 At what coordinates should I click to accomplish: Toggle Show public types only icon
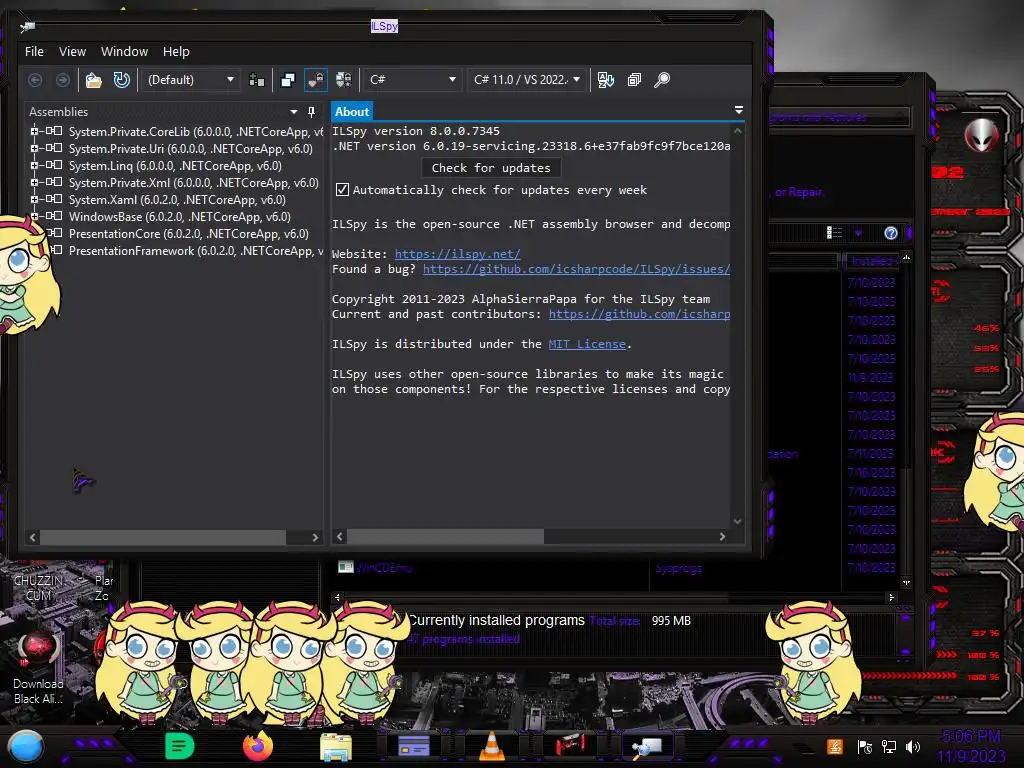pos(287,80)
